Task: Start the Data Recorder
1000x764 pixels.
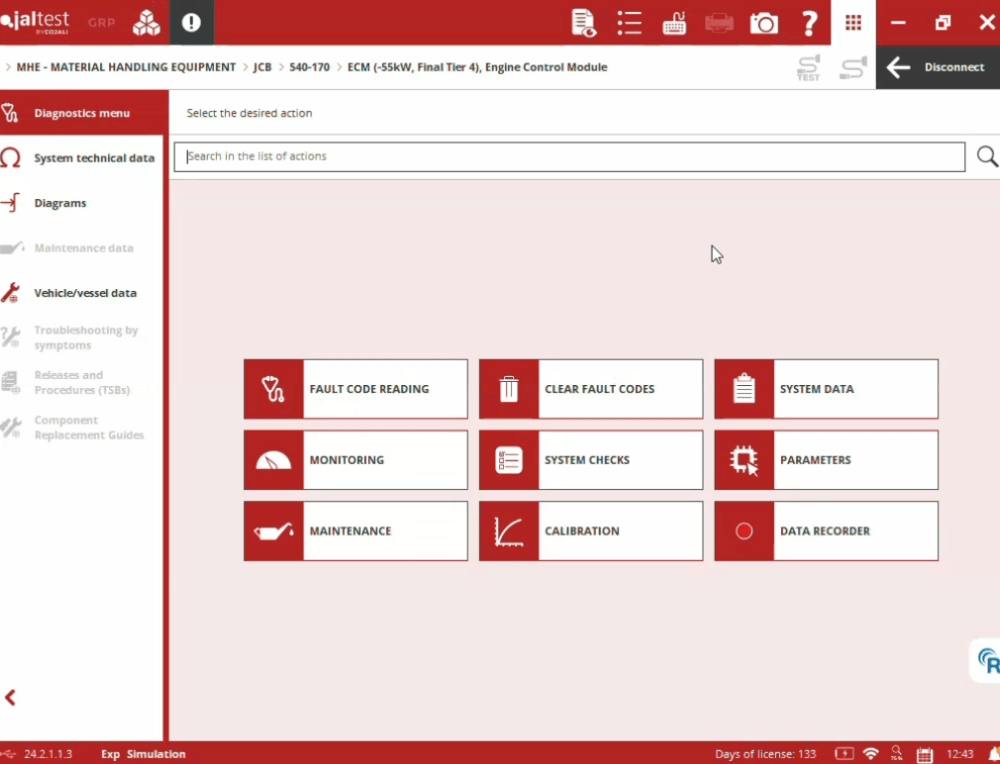Action: pos(826,531)
